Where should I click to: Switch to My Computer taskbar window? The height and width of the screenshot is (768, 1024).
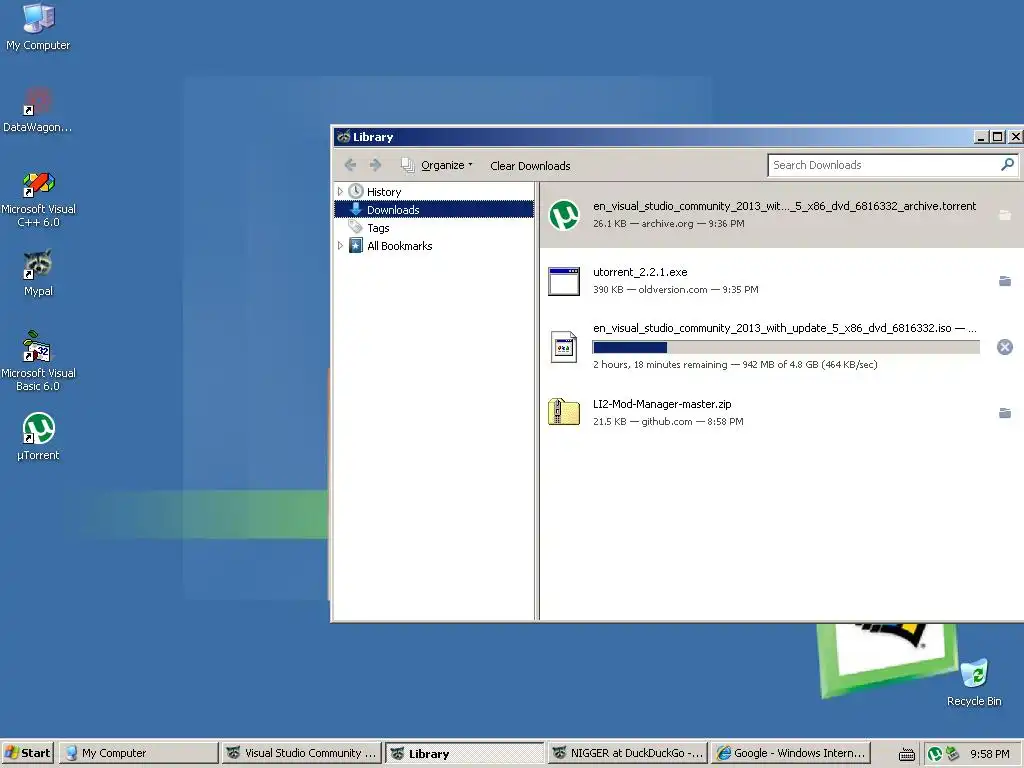click(x=138, y=753)
